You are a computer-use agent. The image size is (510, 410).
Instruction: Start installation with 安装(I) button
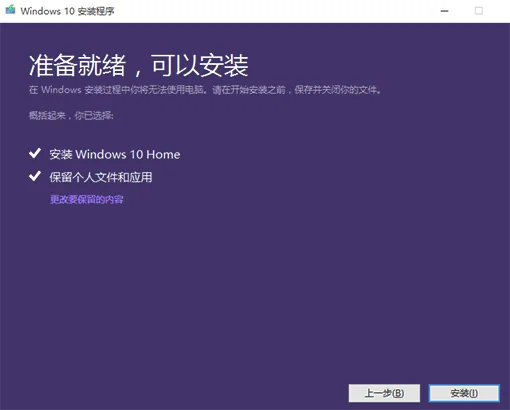point(464,393)
